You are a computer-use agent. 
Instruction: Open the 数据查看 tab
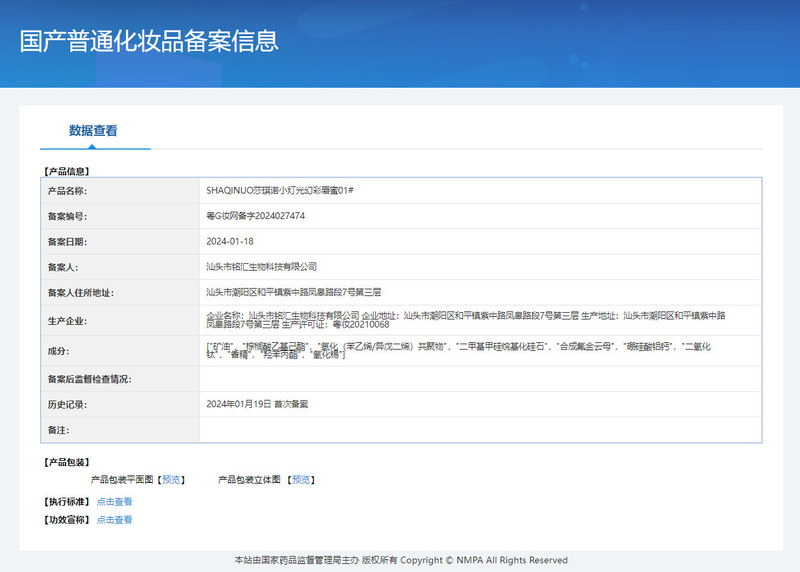click(x=93, y=131)
